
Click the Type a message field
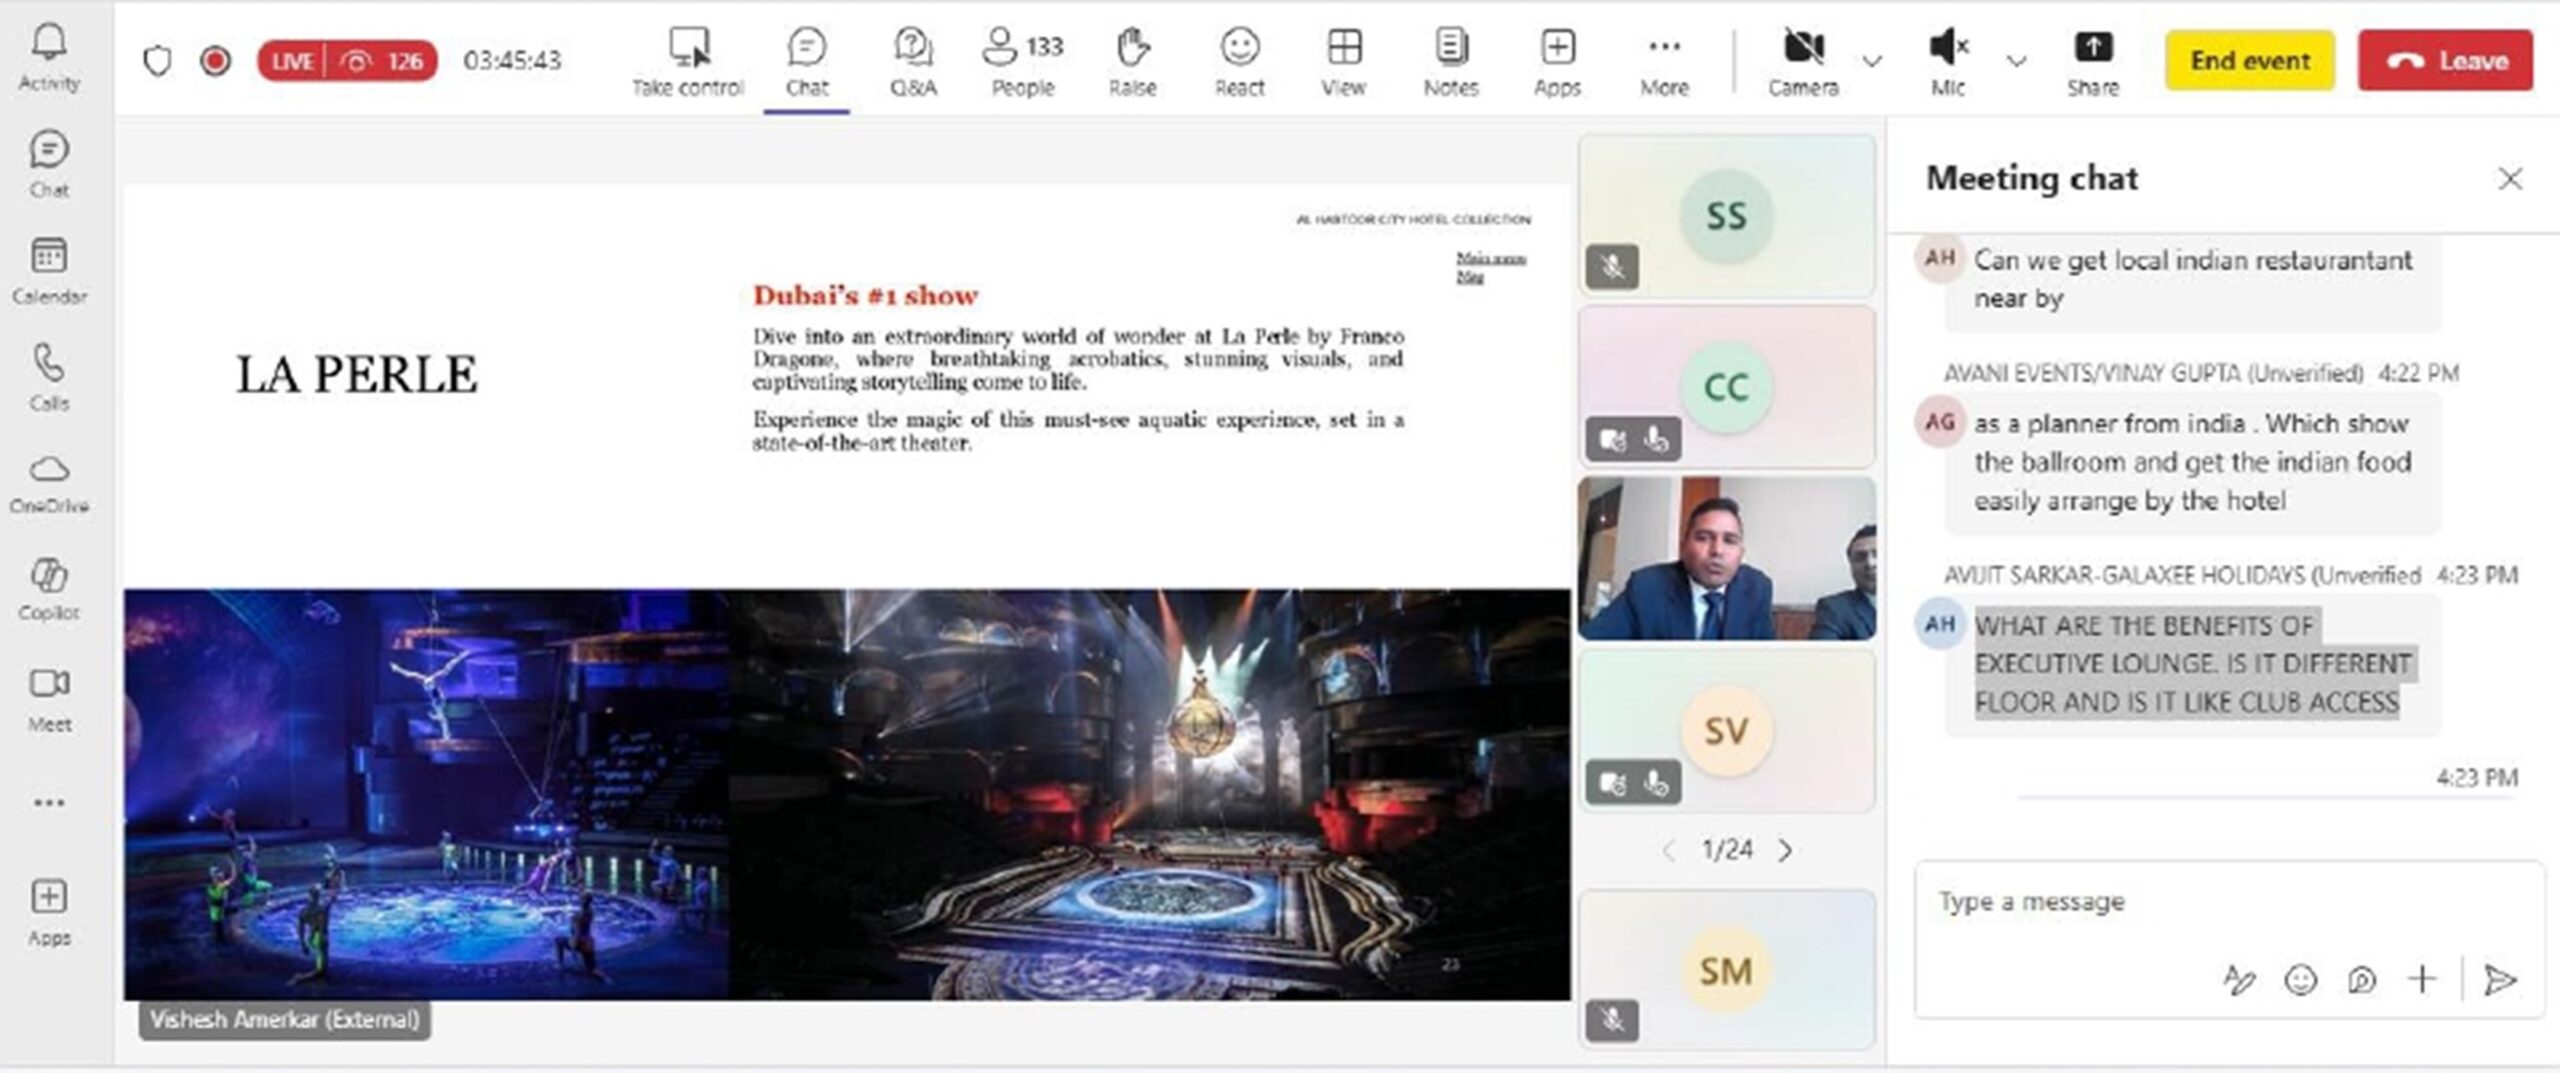click(2228, 902)
